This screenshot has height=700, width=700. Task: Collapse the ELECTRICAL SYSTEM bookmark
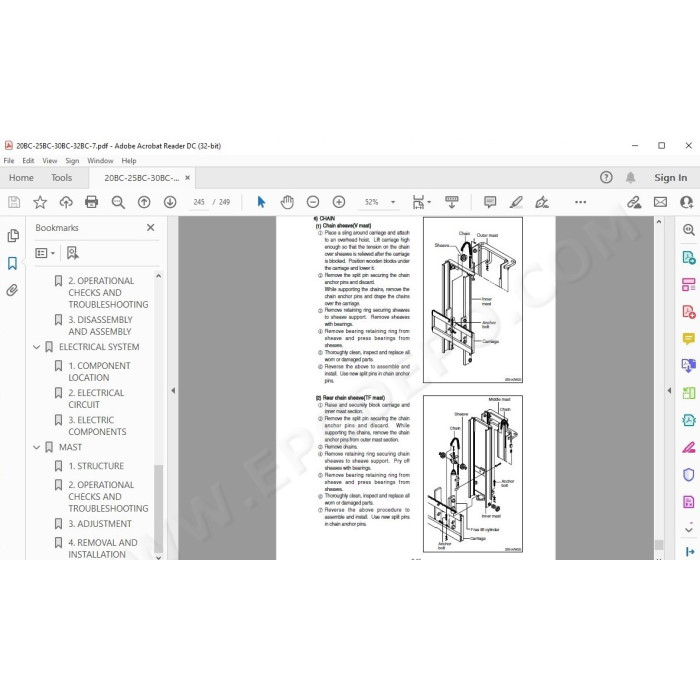click(37, 347)
